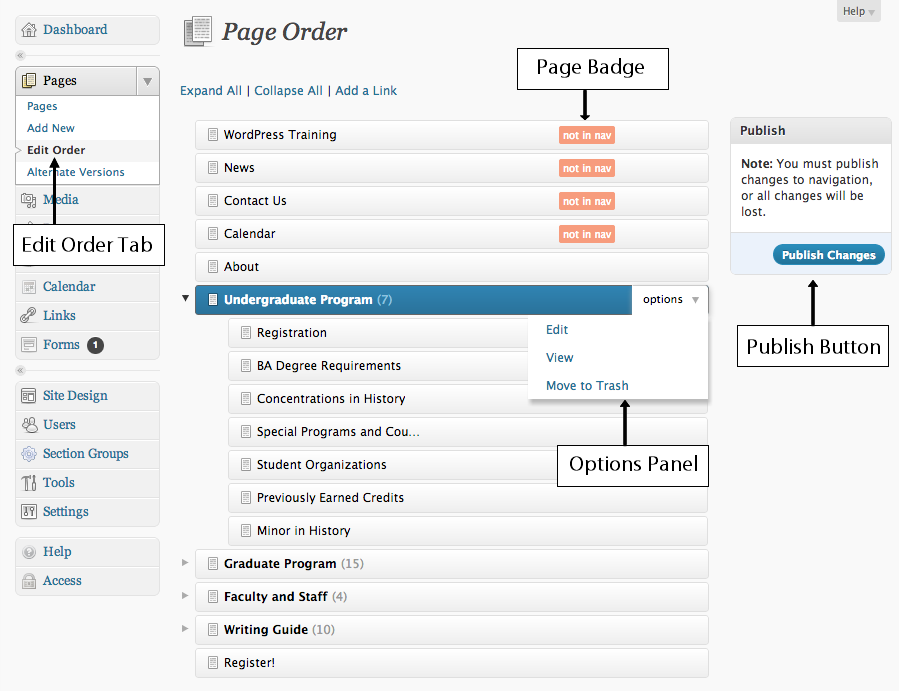
Task: Expand the Faculty and Staff section
Action: coord(185,596)
